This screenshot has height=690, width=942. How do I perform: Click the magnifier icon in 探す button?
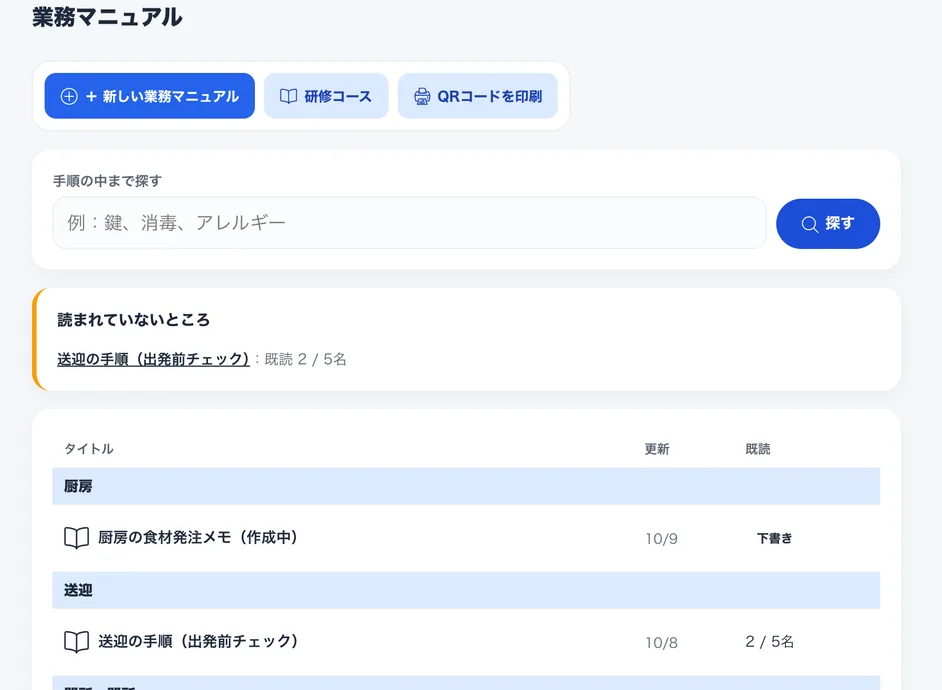click(x=809, y=224)
